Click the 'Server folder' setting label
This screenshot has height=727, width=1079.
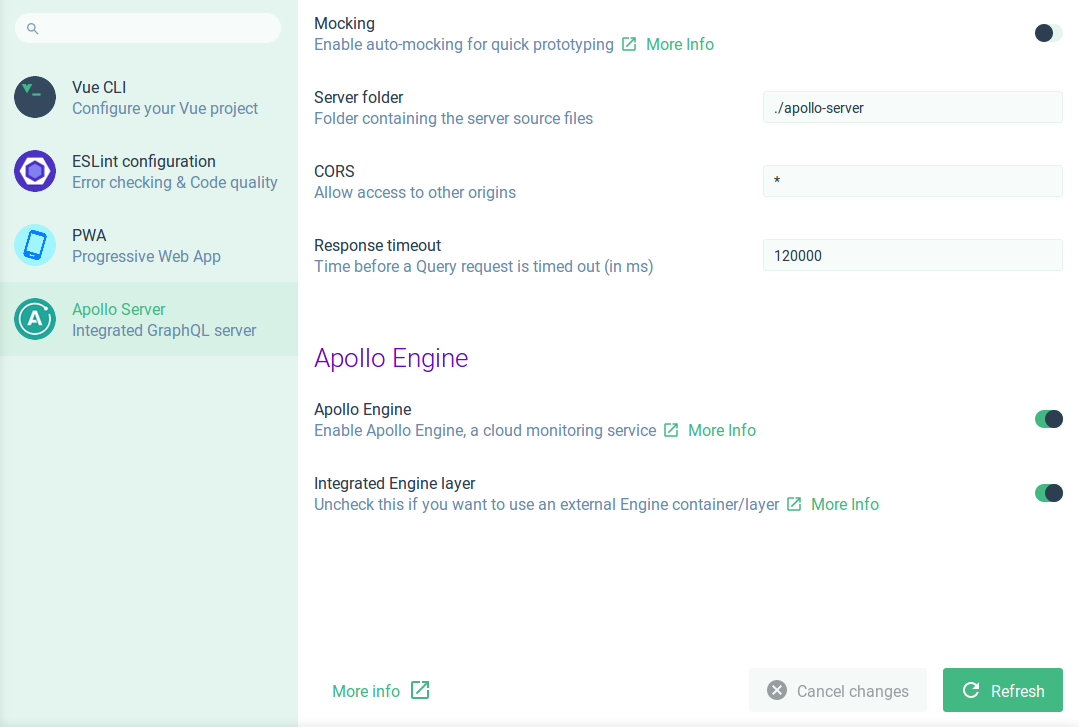359,97
